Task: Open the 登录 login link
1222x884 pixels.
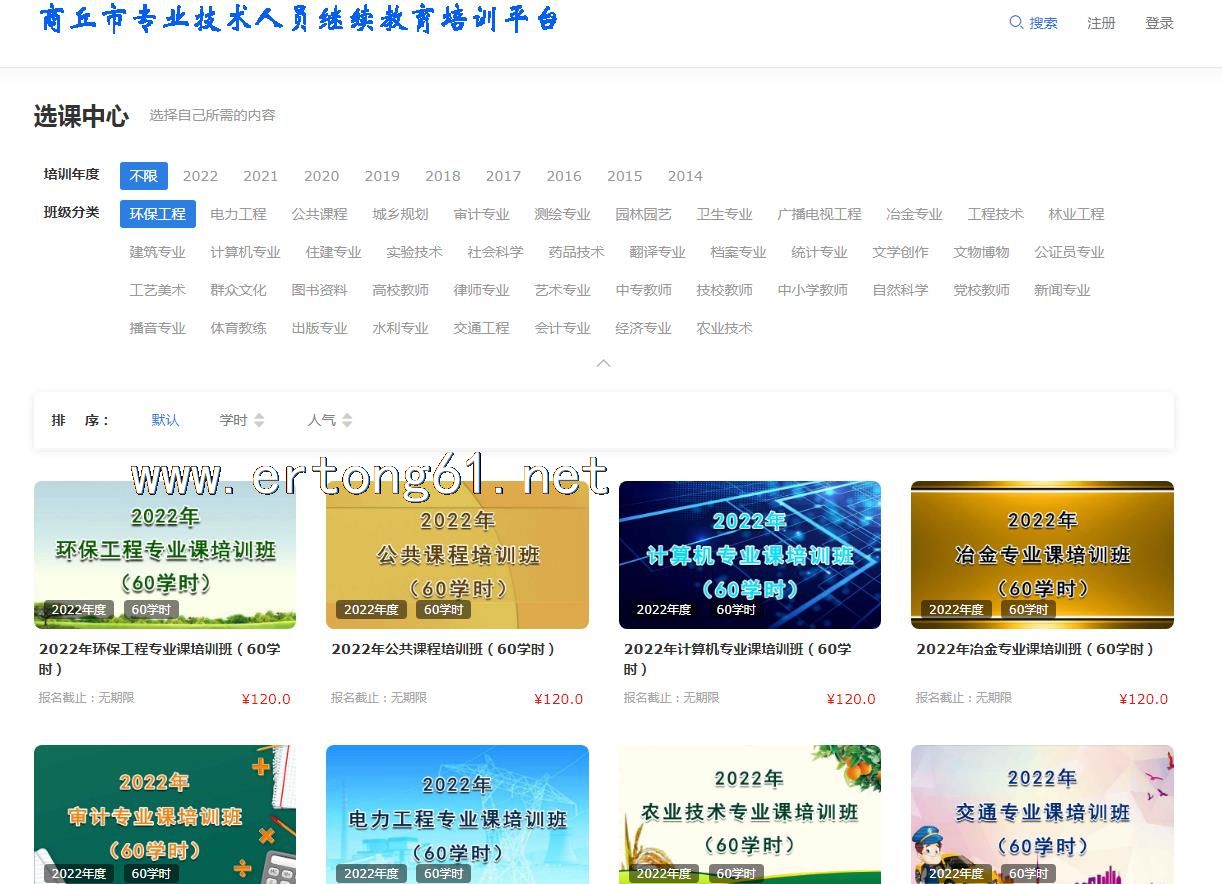Action: [x=1159, y=23]
